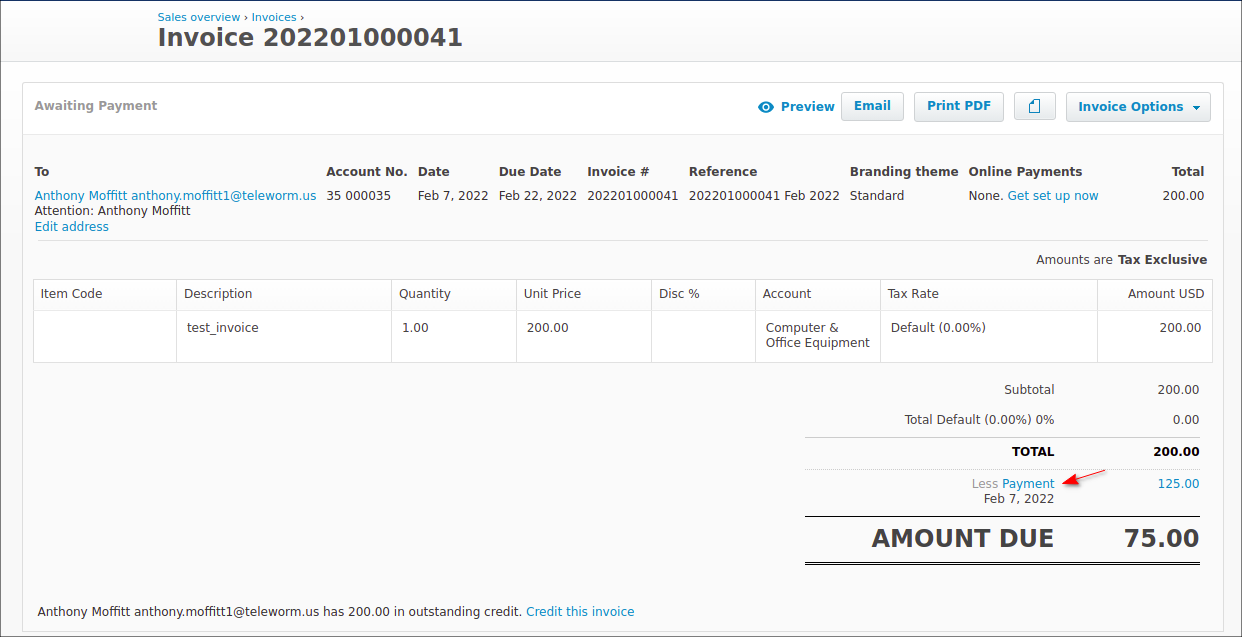This screenshot has width=1242, height=637.
Task: Click the 125.00 payment amount
Action: pos(1178,484)
